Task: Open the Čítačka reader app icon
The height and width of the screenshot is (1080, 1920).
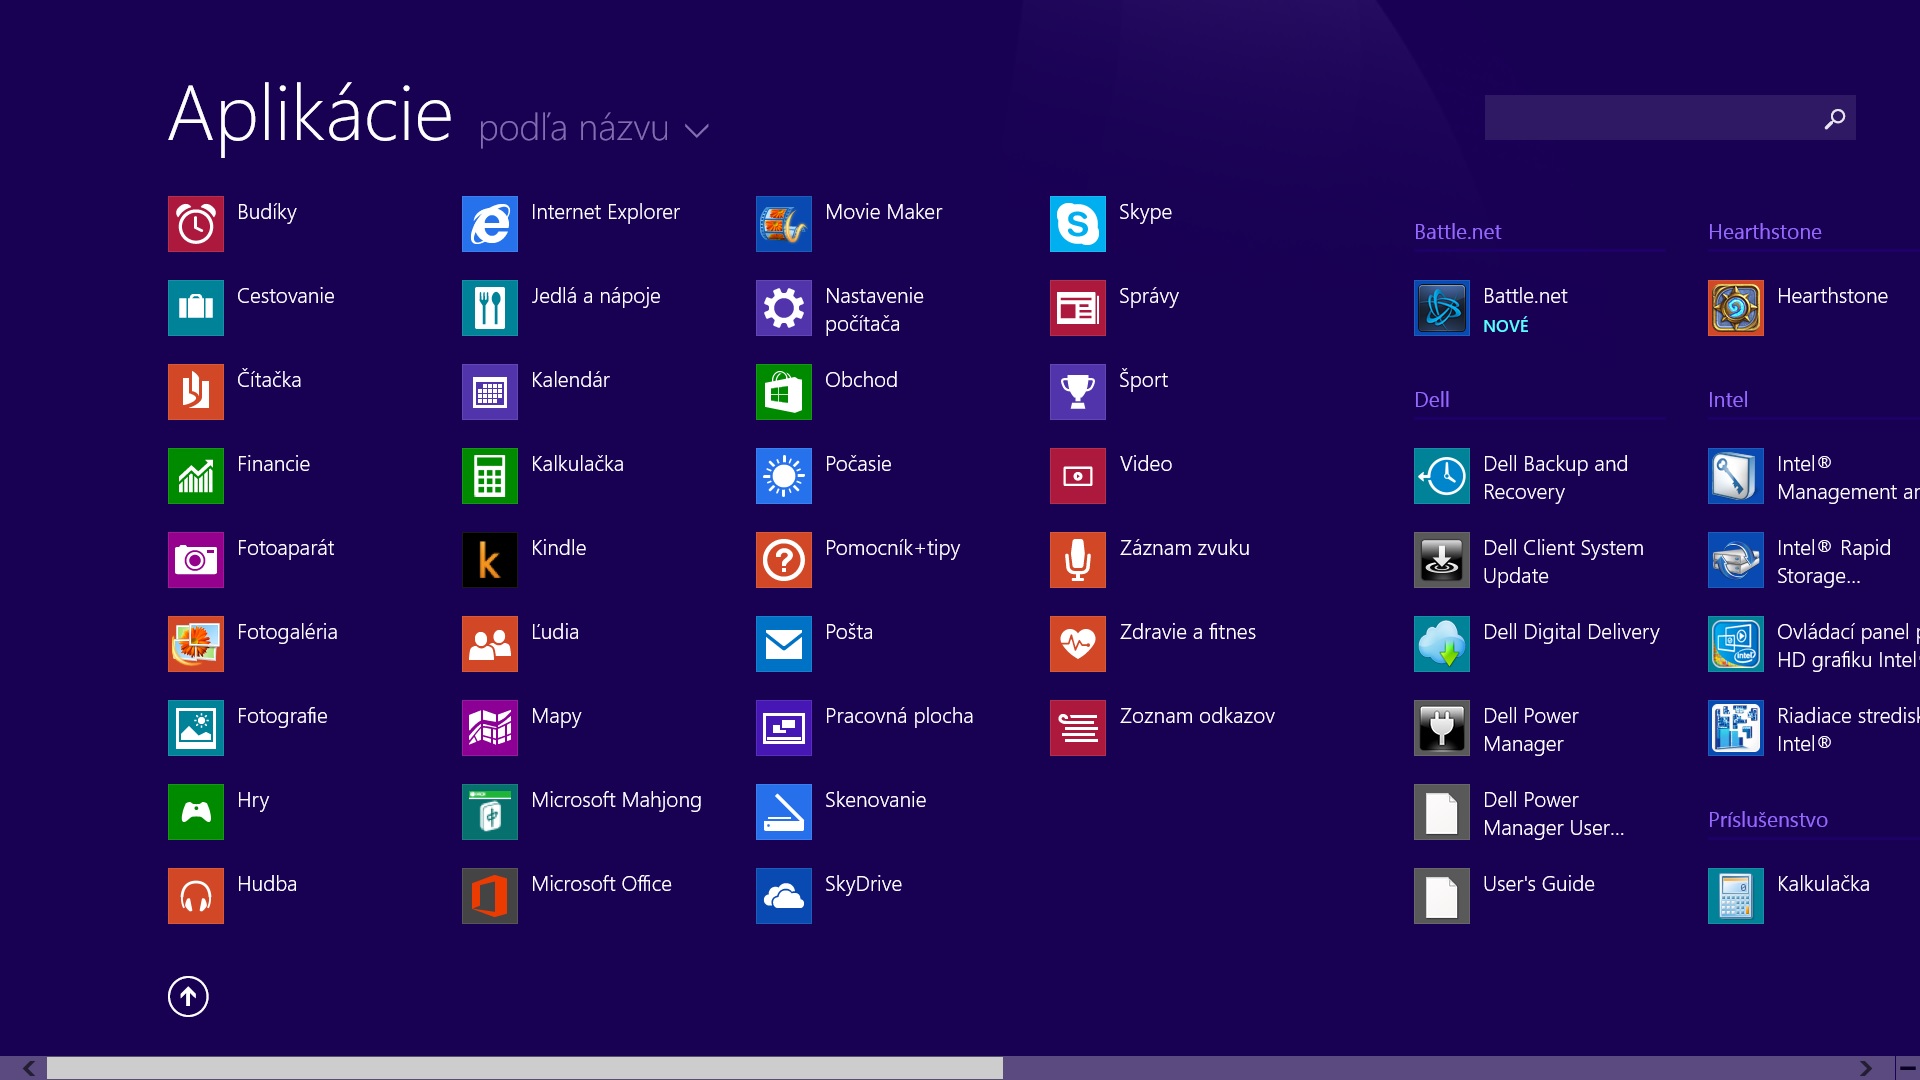Action: (x=196, y=392)
